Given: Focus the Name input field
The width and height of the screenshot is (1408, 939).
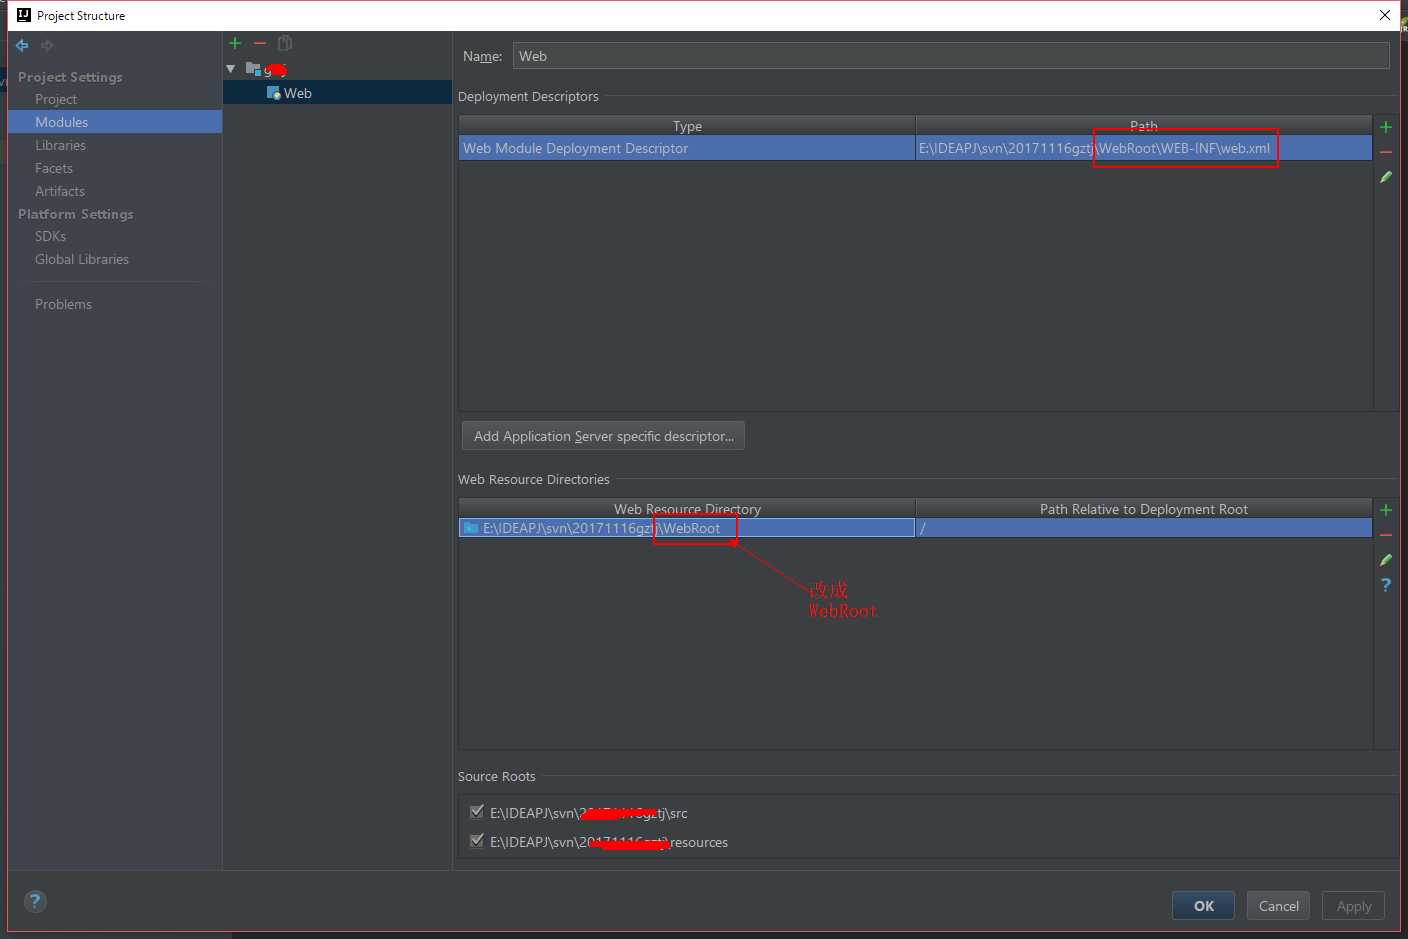Looking at the screenshot, I should 951,56.
